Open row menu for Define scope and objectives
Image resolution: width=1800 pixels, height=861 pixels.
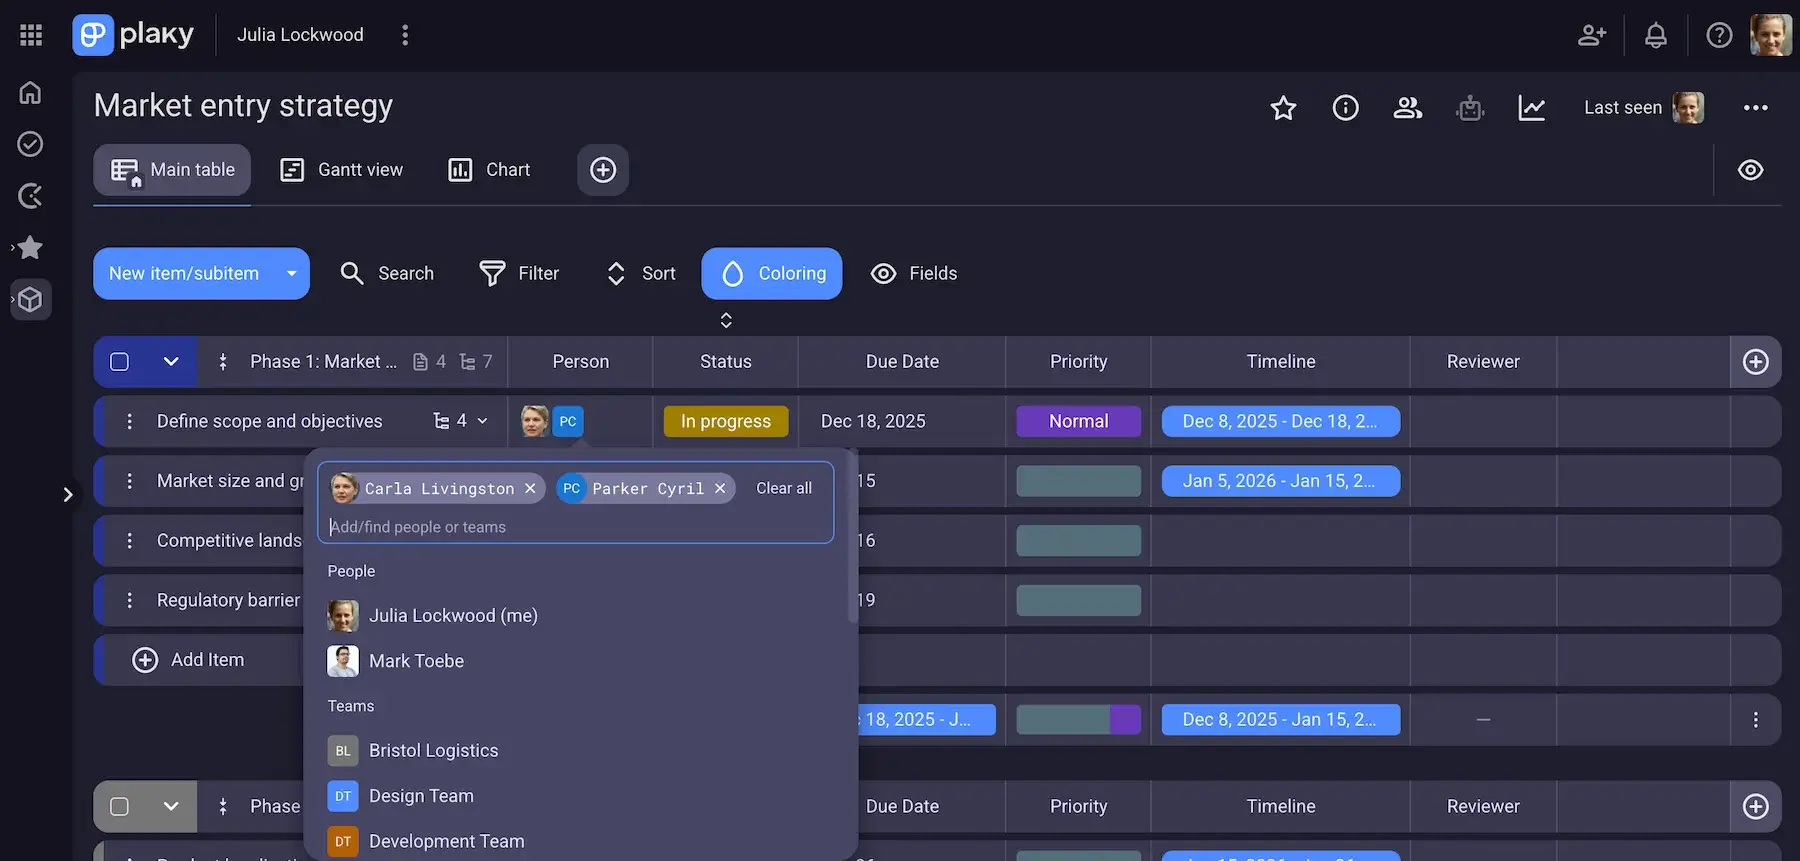pyautogui.click(x=129, y=422)
